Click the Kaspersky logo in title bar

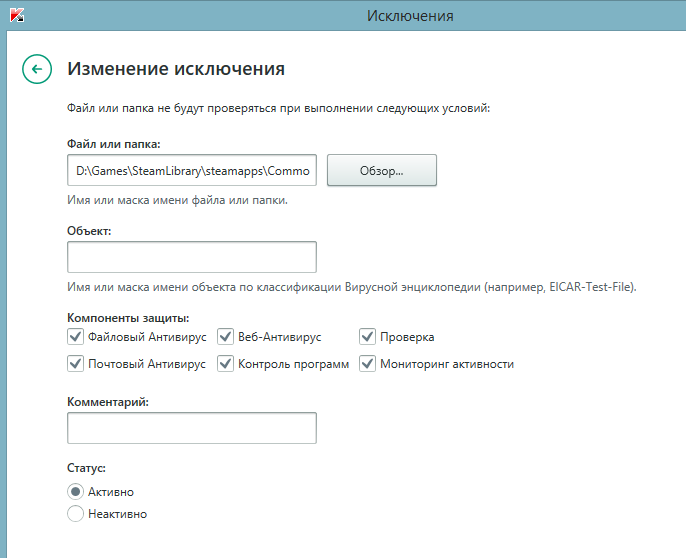[17, 15]
